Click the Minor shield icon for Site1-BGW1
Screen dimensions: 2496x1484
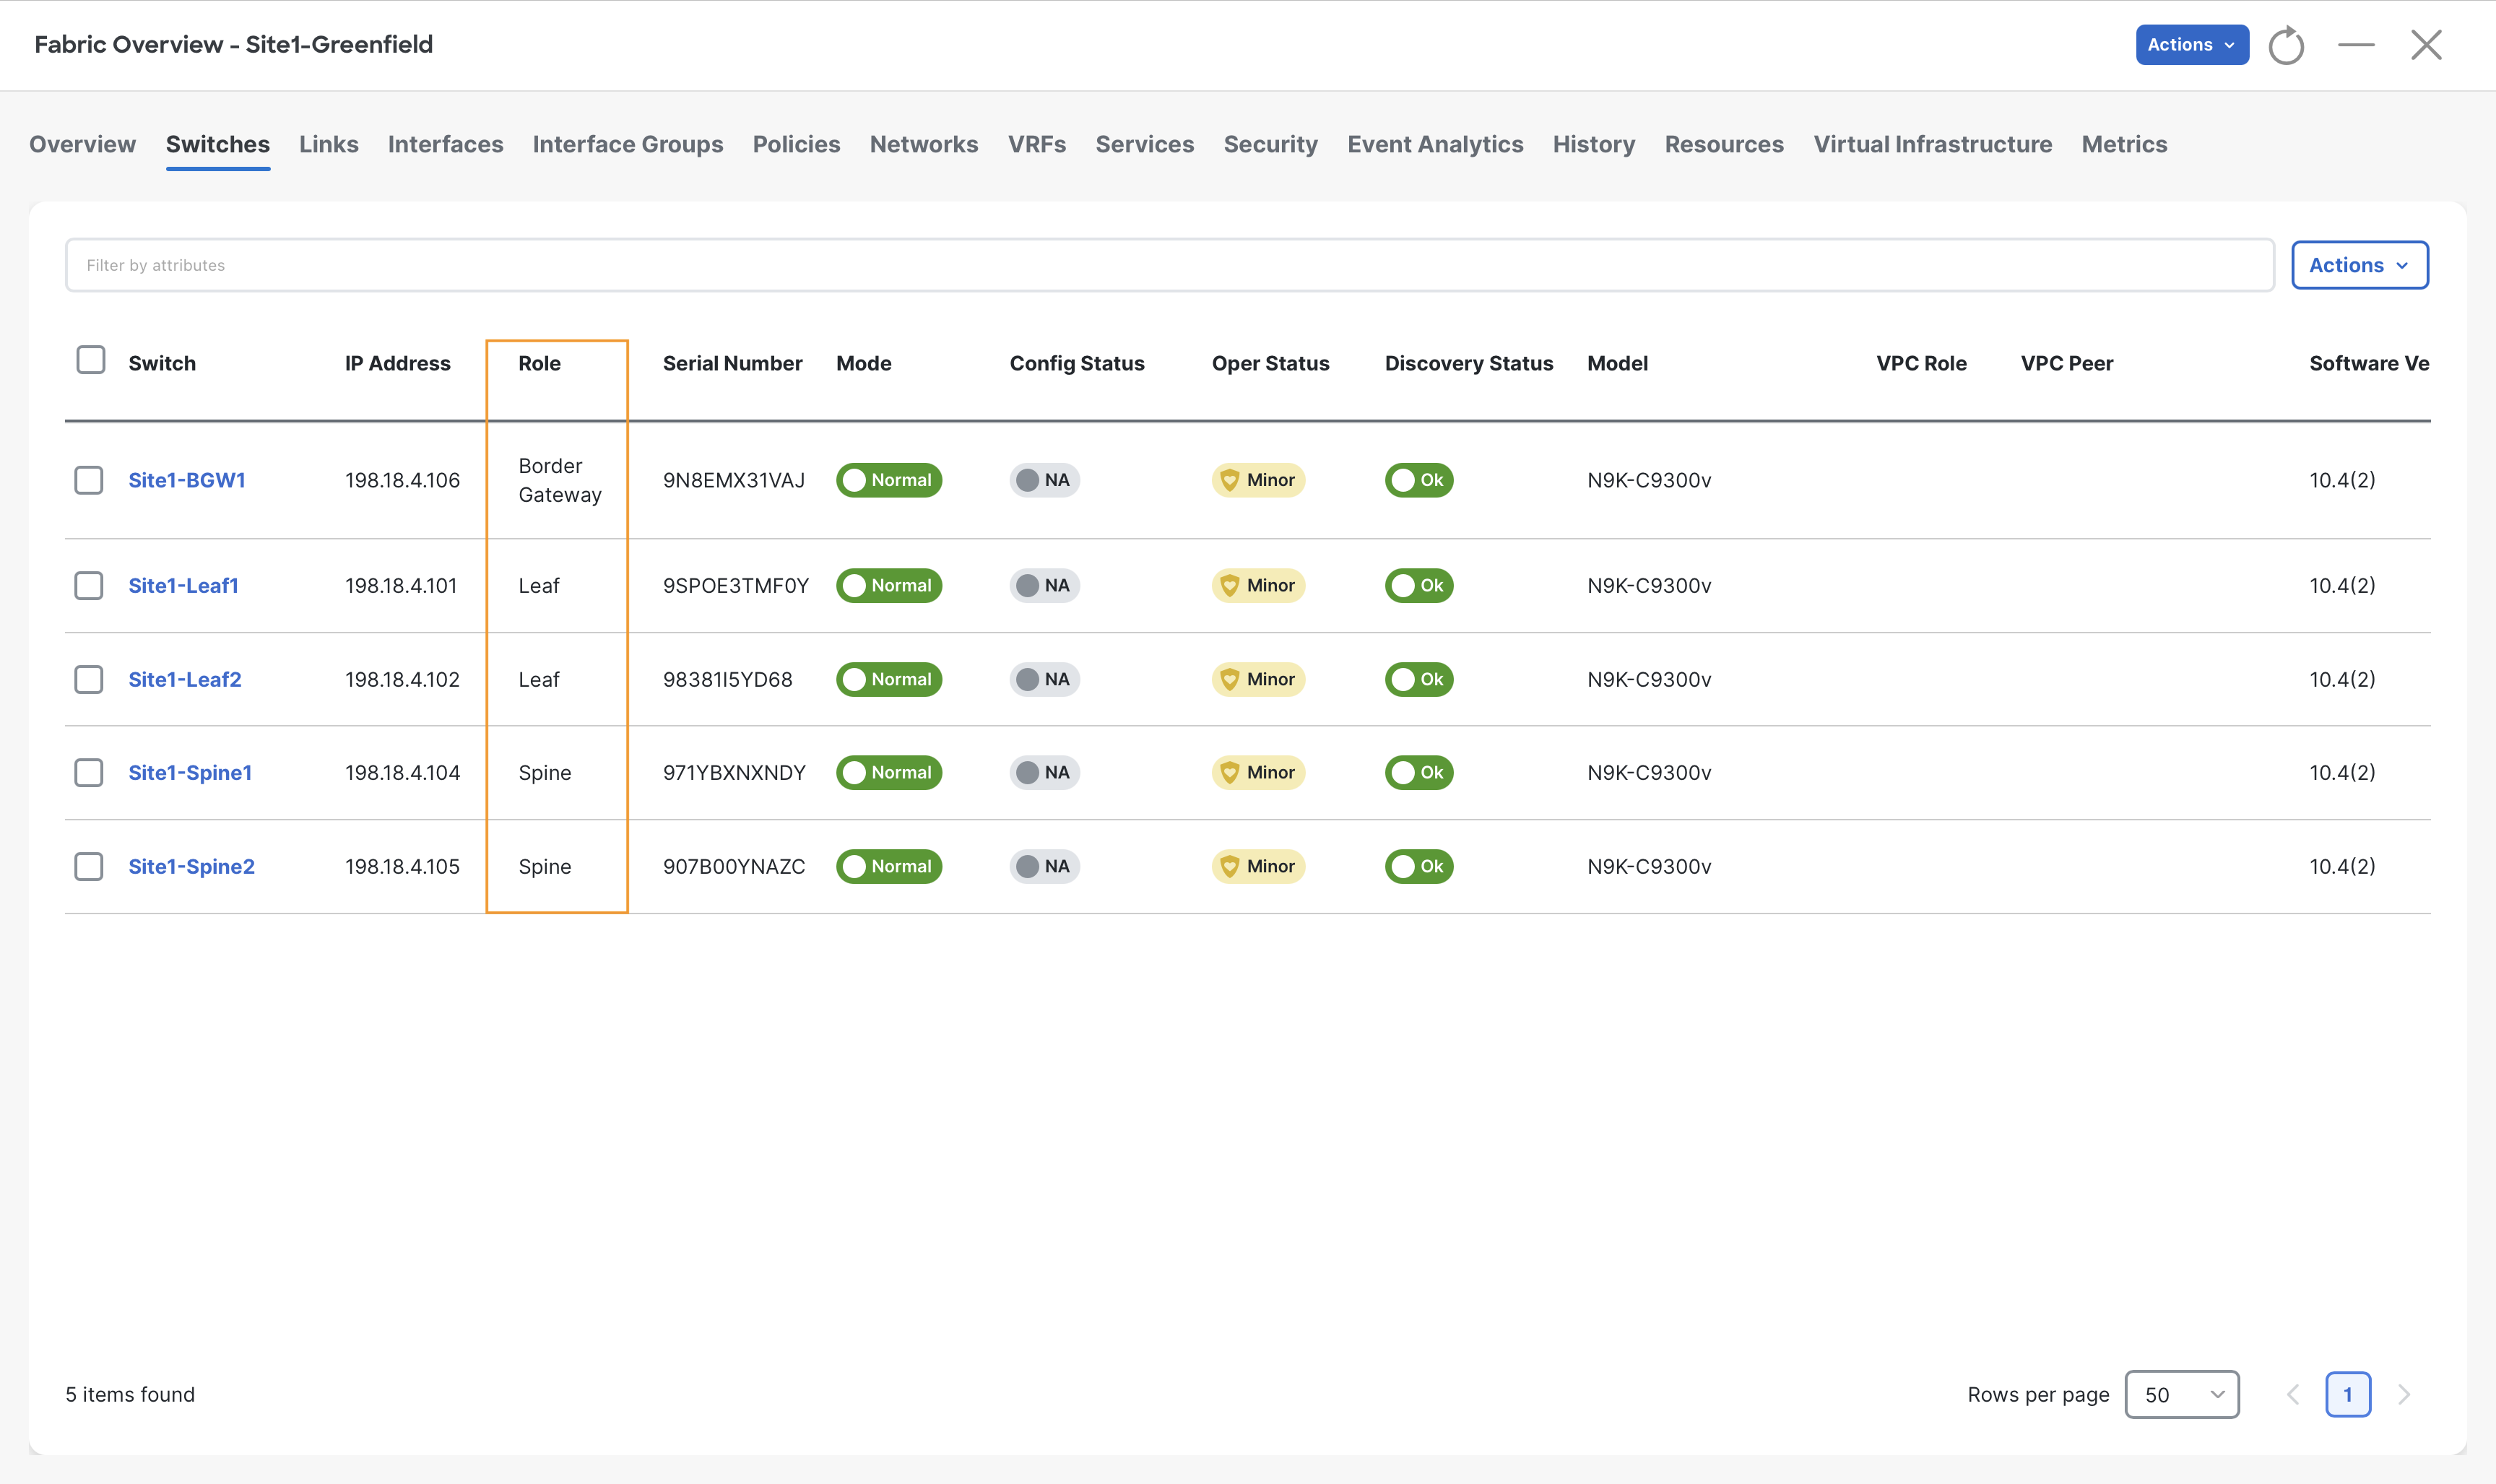click(1230, 480)
